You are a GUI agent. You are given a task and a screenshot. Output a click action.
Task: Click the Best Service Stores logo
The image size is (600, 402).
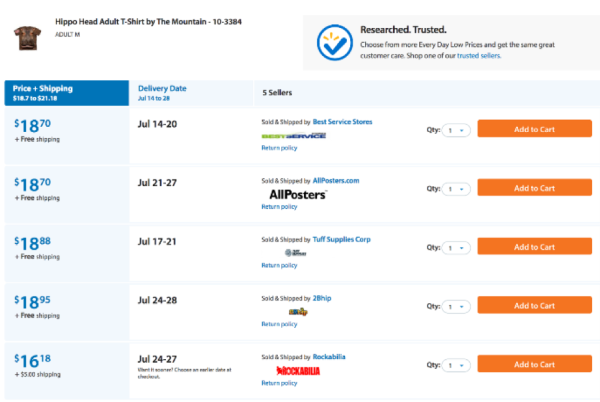coord(293,136)
